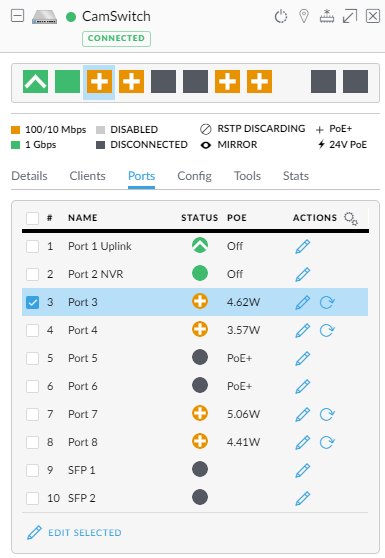Check the Port 7 checkbox
The height and width of the screenshot is (558, 385).
click(x=32, y=414)
